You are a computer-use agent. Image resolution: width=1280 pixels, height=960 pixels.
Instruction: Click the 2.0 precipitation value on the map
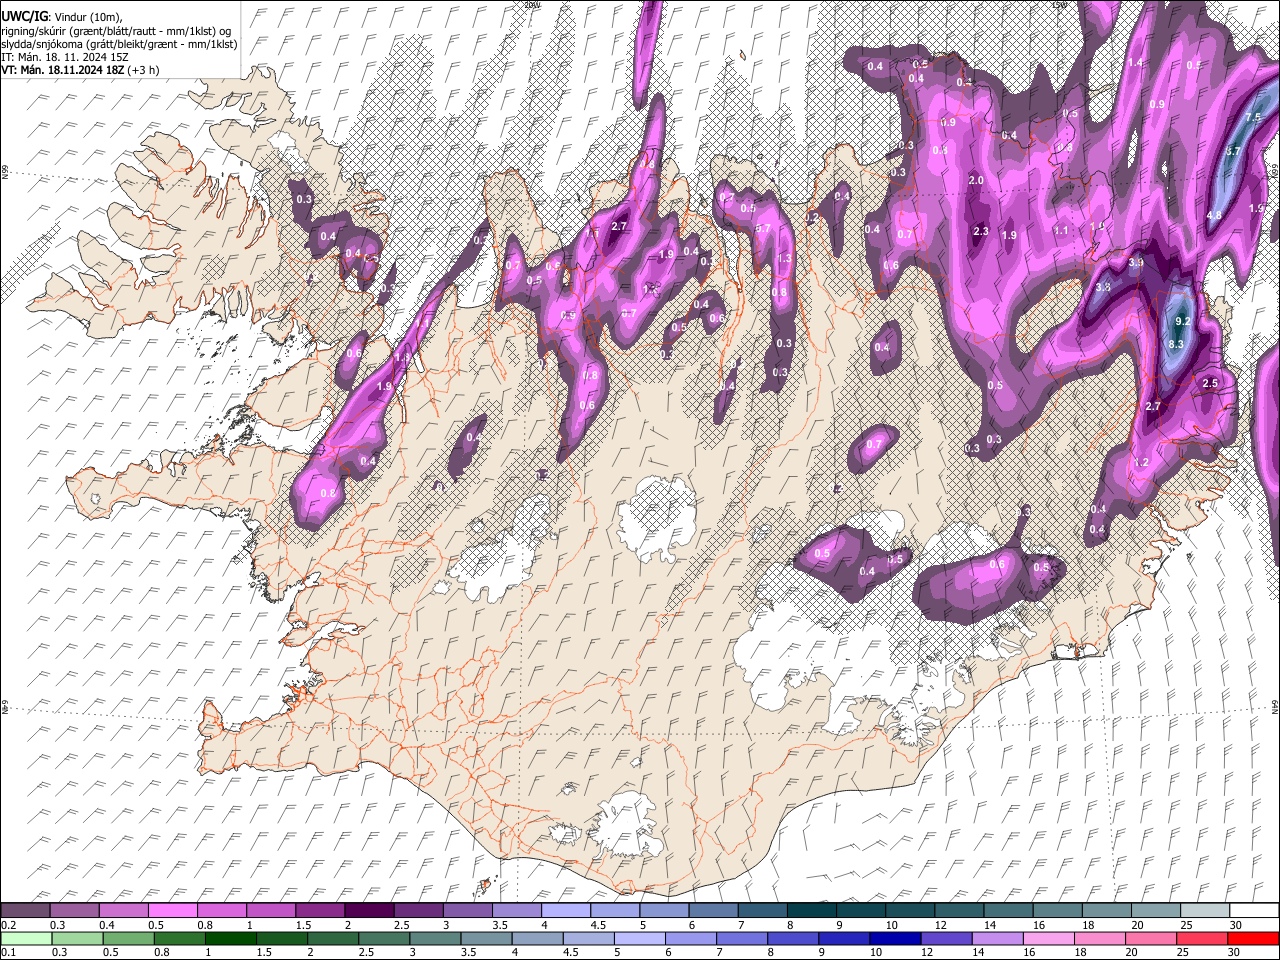977,180
